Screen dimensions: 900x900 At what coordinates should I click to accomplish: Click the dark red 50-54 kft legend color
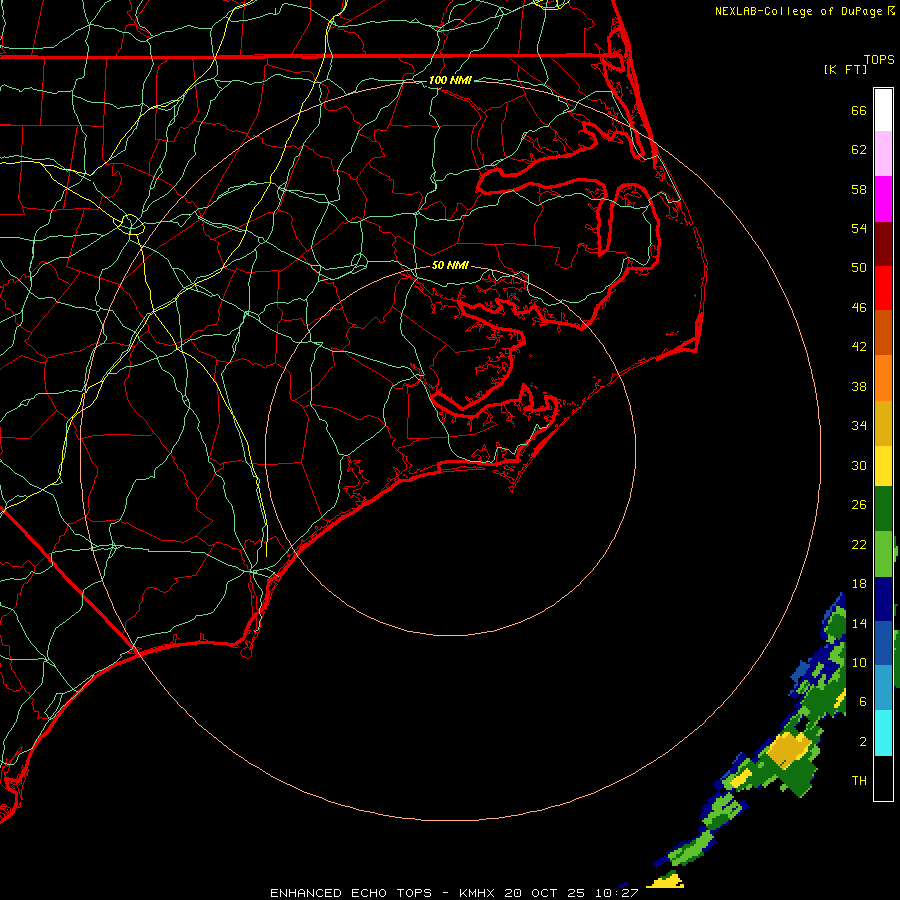[883, 243]
